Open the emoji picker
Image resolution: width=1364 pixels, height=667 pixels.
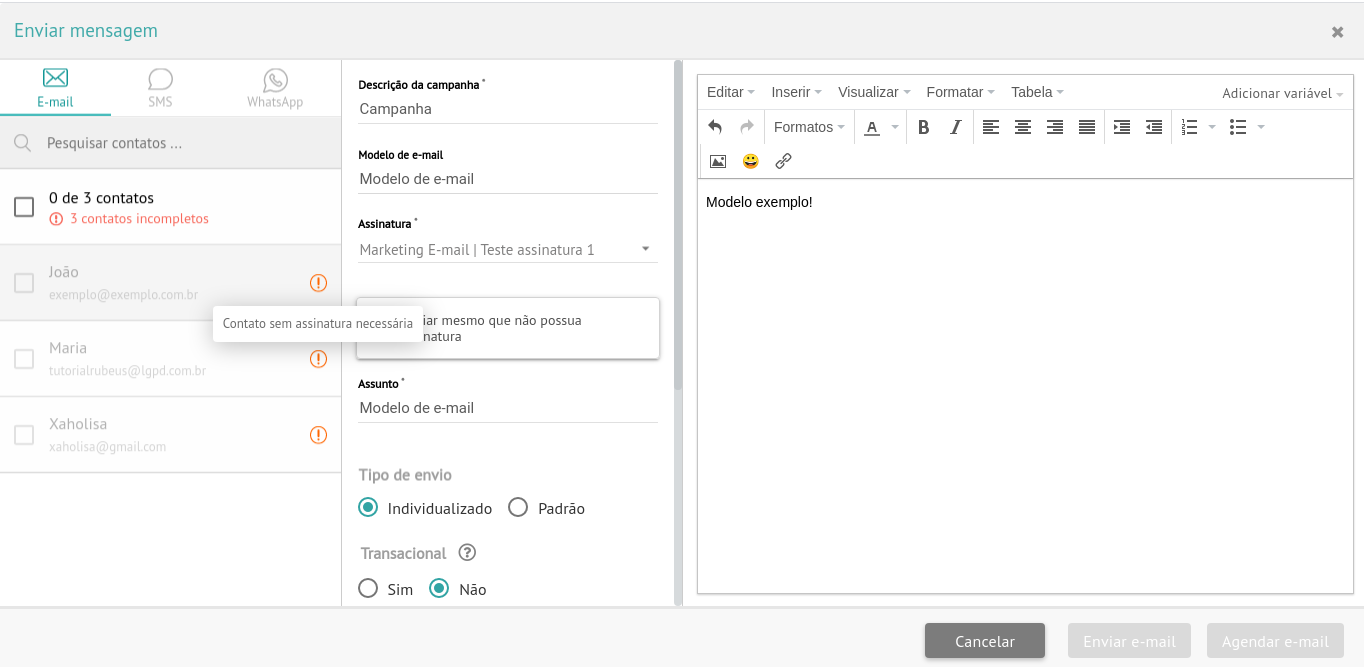coord(750,161)
